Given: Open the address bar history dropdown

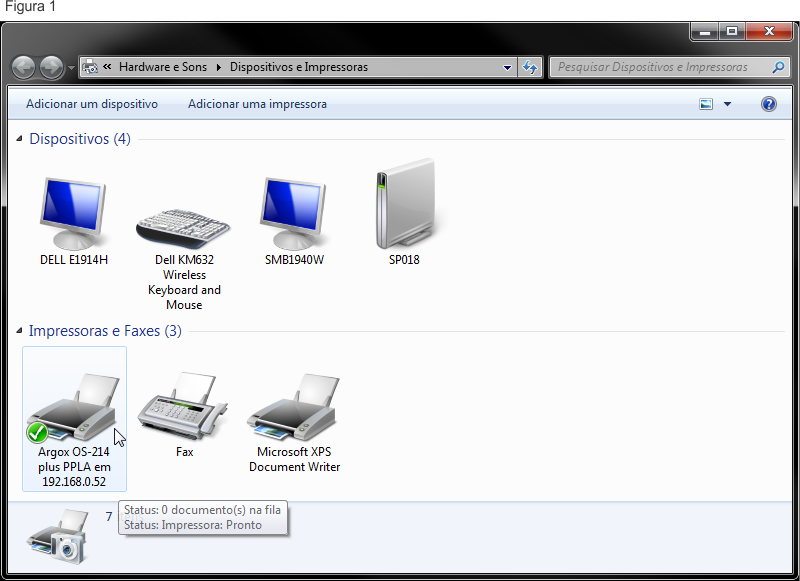Looking at the screenshot, I should pyautogui.click(x=507, y=67).
